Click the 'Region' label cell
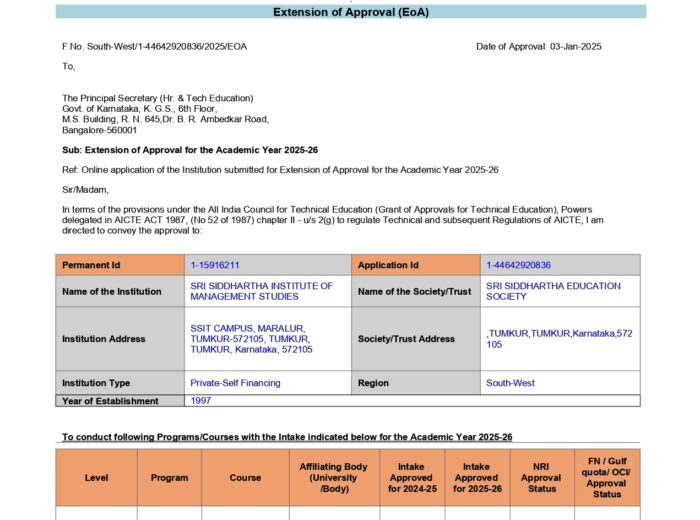The image size is (700, 520). coord(416,383)
